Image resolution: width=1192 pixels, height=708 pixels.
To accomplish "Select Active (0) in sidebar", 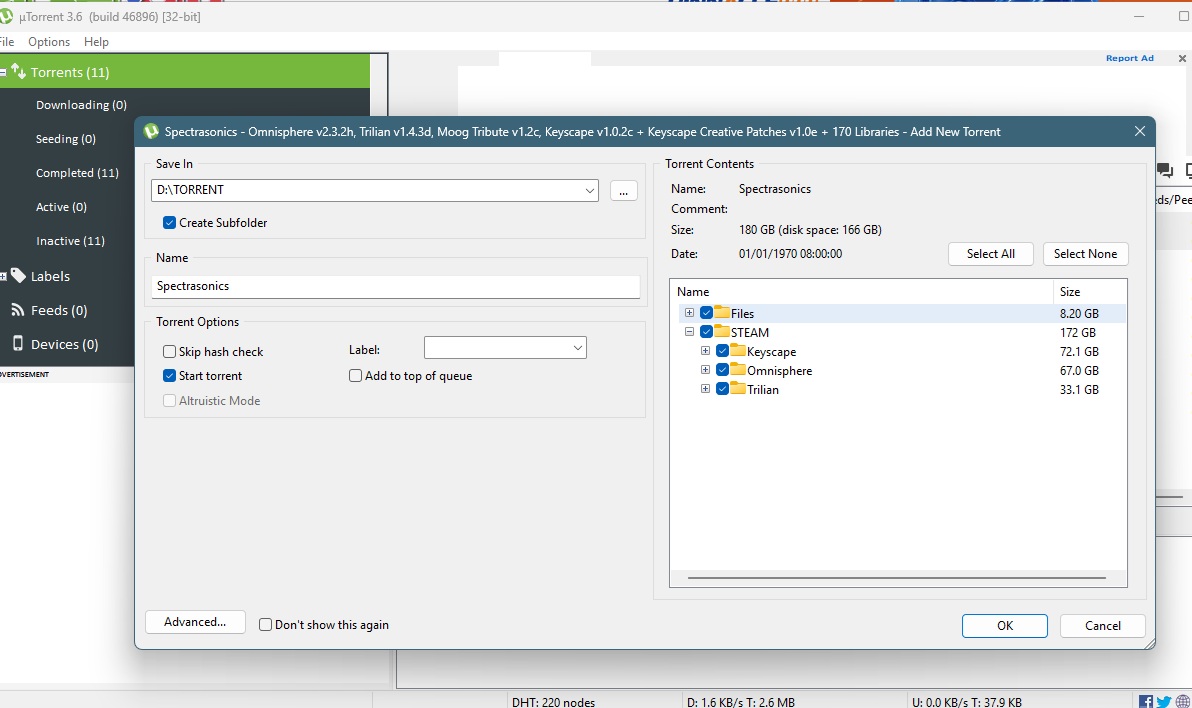I will click(x=61, y=207).
